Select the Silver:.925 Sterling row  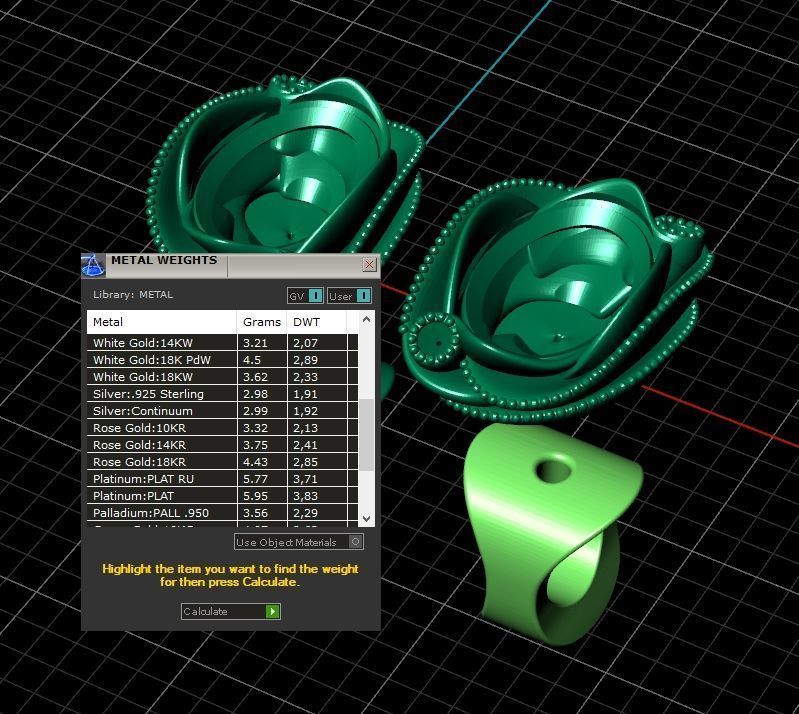click(223, 394)
